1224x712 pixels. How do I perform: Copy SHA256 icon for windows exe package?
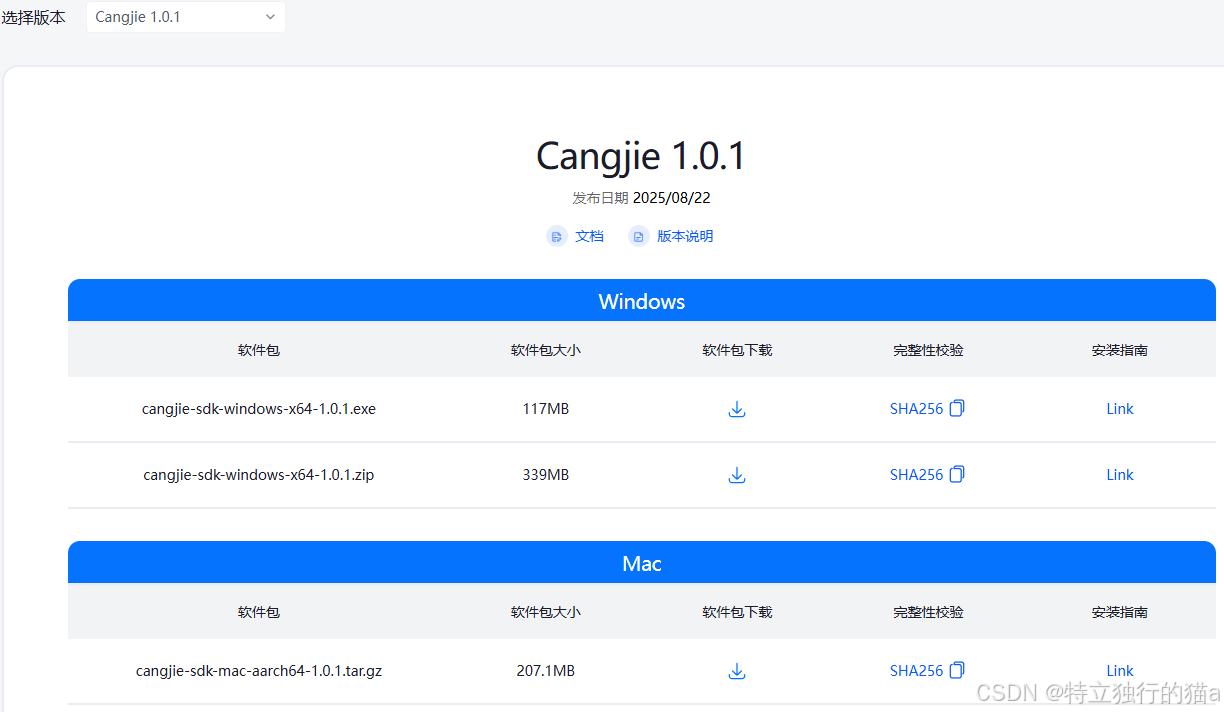click(x=957, y=408)
